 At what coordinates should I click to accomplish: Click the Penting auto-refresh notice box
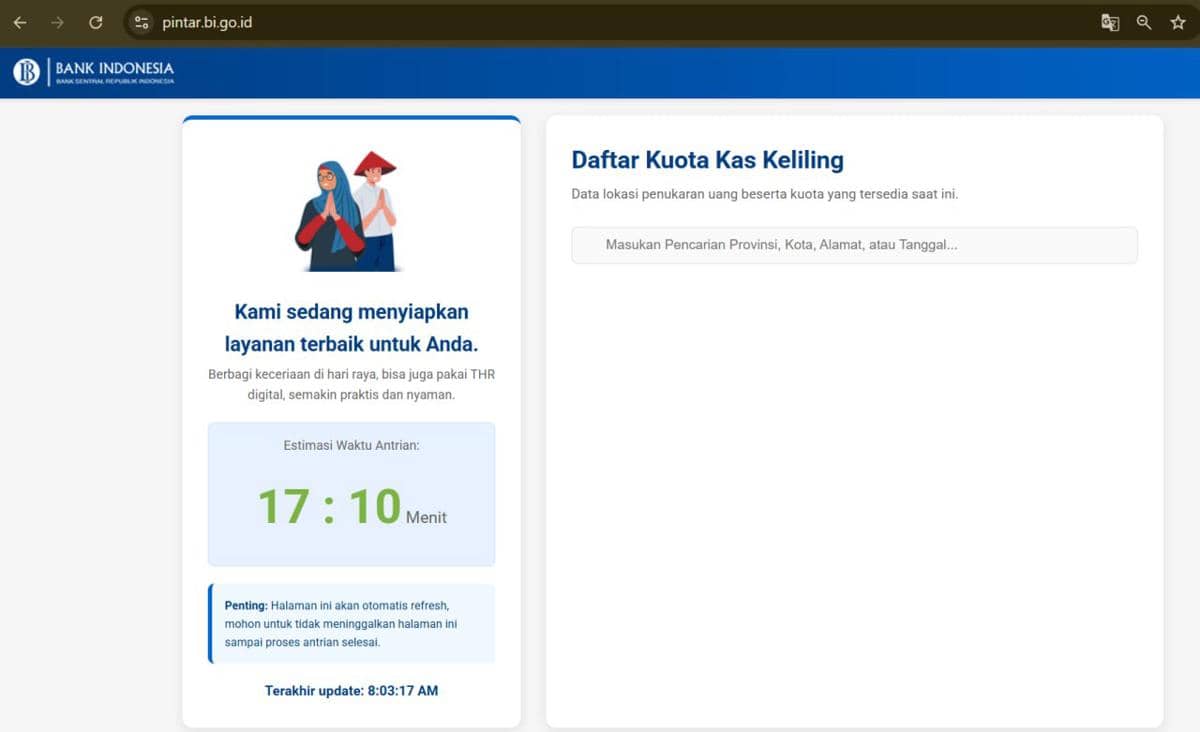click(x=351, y=621)
